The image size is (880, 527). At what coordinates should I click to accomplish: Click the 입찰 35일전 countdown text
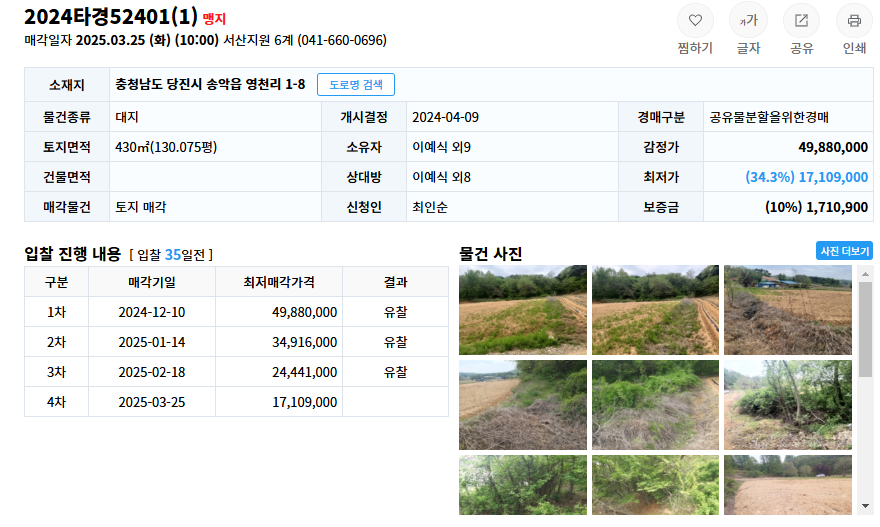click(x=171, y=255)
